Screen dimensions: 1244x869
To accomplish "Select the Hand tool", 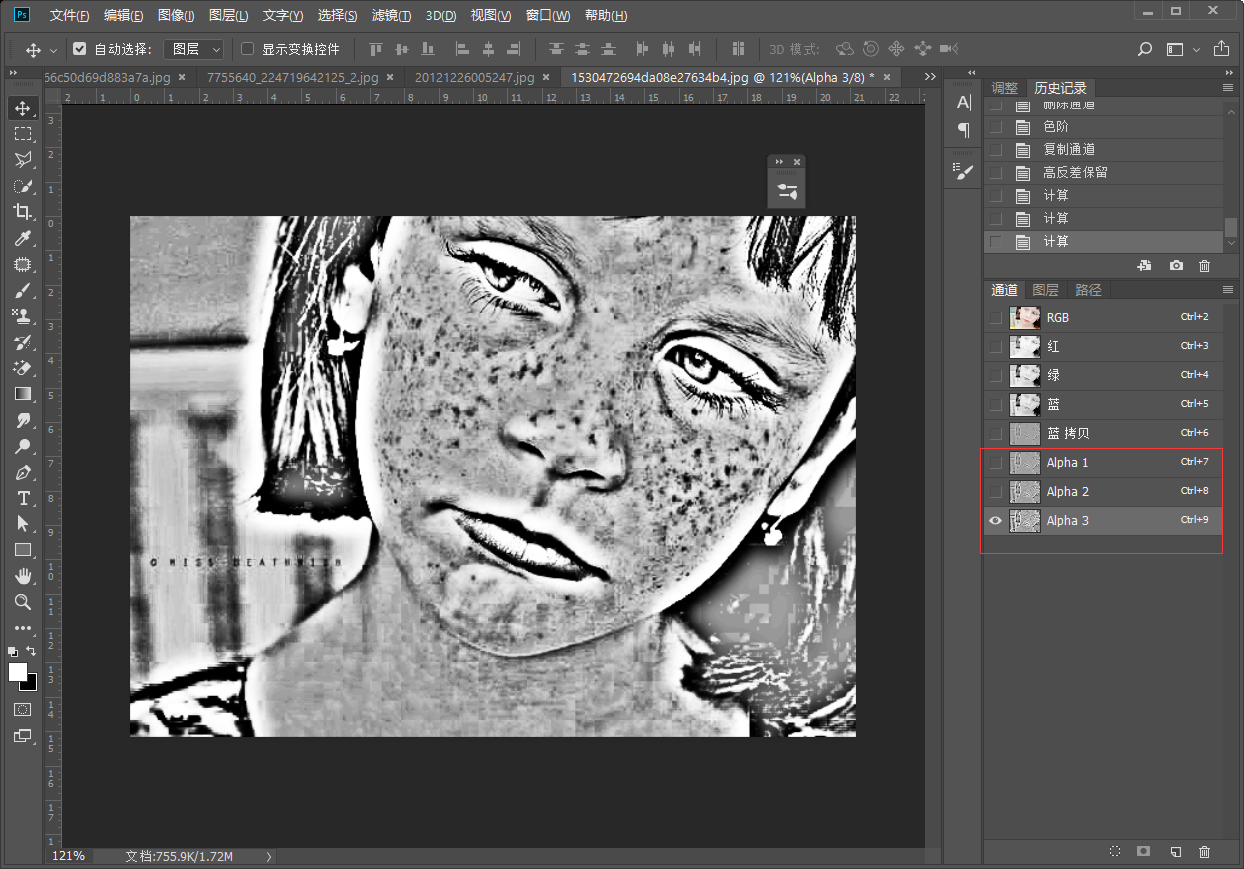I will coord(22,576).
